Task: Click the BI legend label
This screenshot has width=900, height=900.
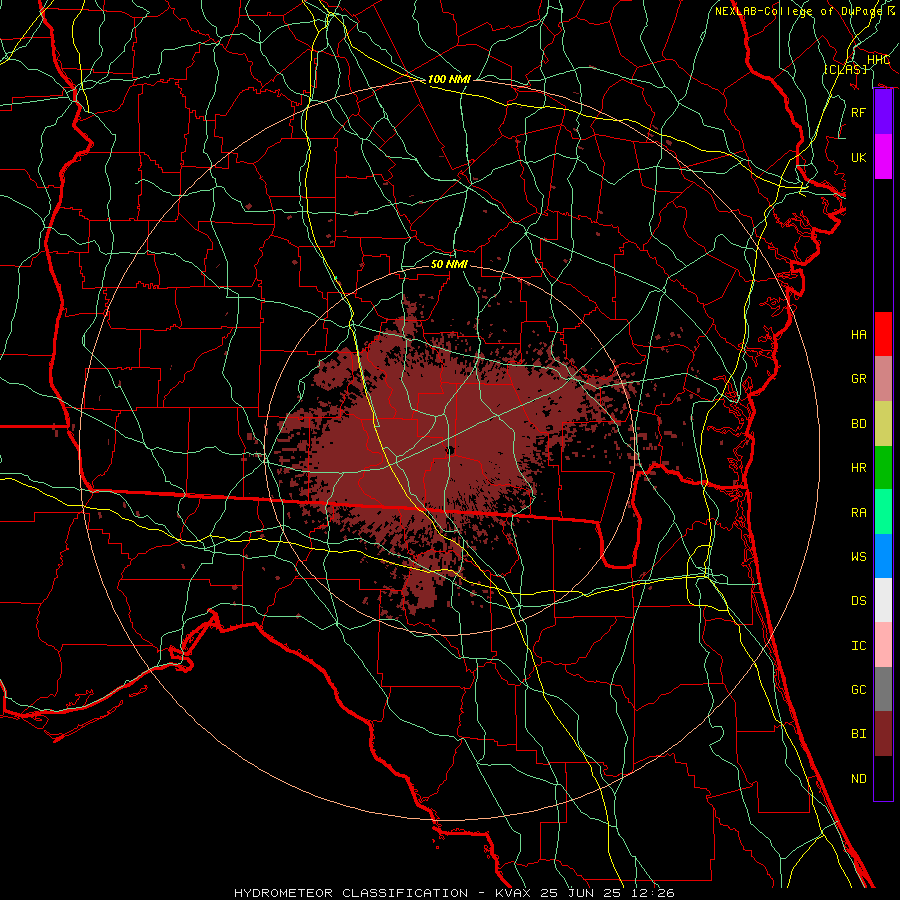Action: pyautogui.click(x=859, y=734)
